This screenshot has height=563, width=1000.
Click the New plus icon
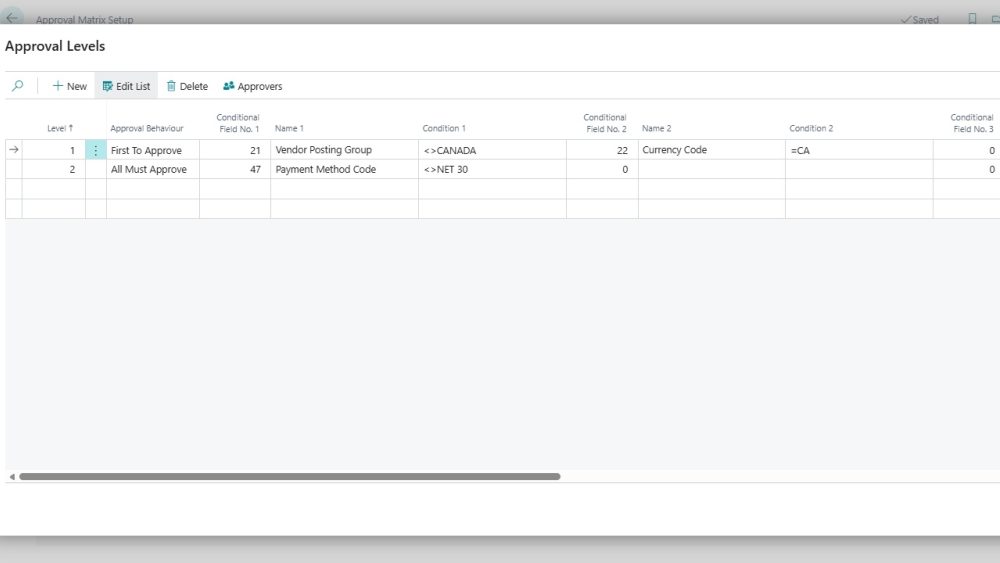(57, 85)
